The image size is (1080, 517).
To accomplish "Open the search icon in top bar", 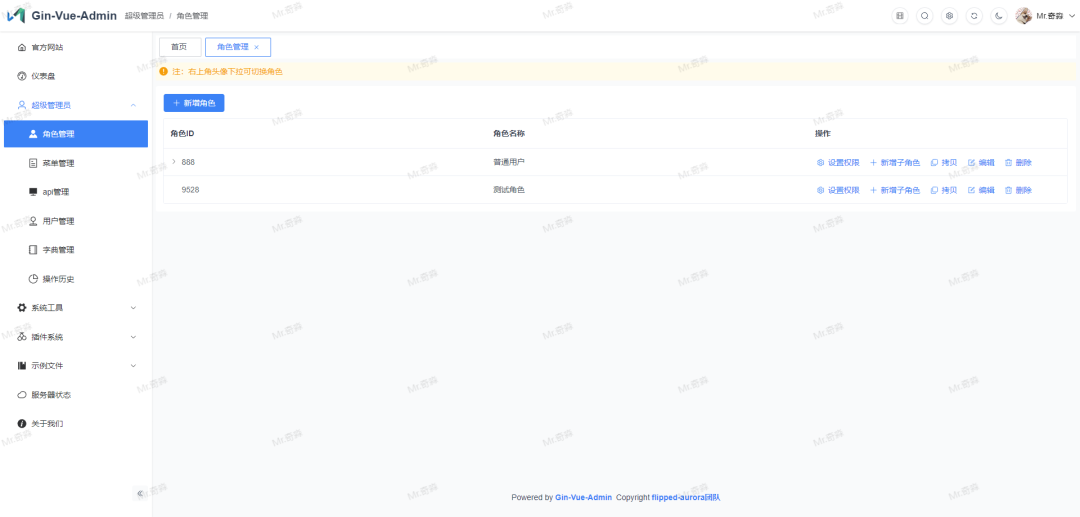I will (924, 16).
